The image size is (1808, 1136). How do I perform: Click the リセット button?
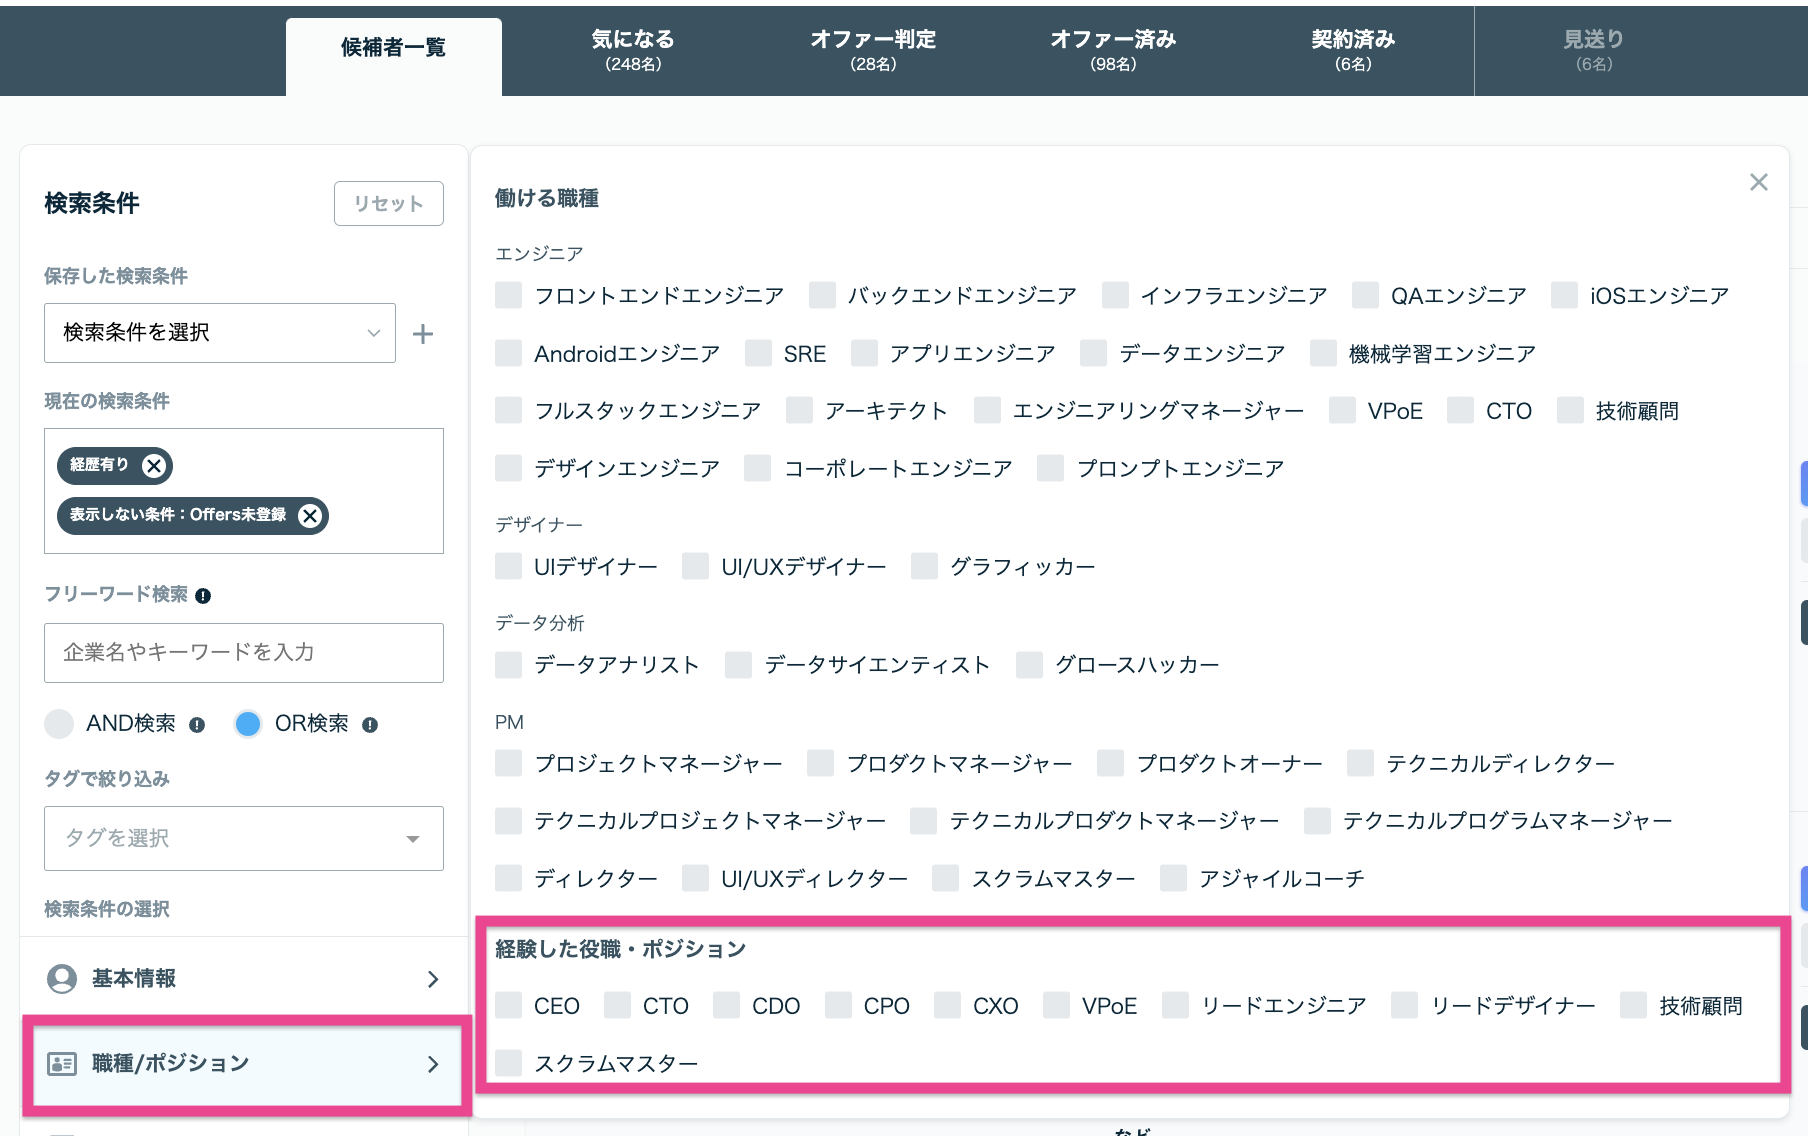tap(389, 203)
